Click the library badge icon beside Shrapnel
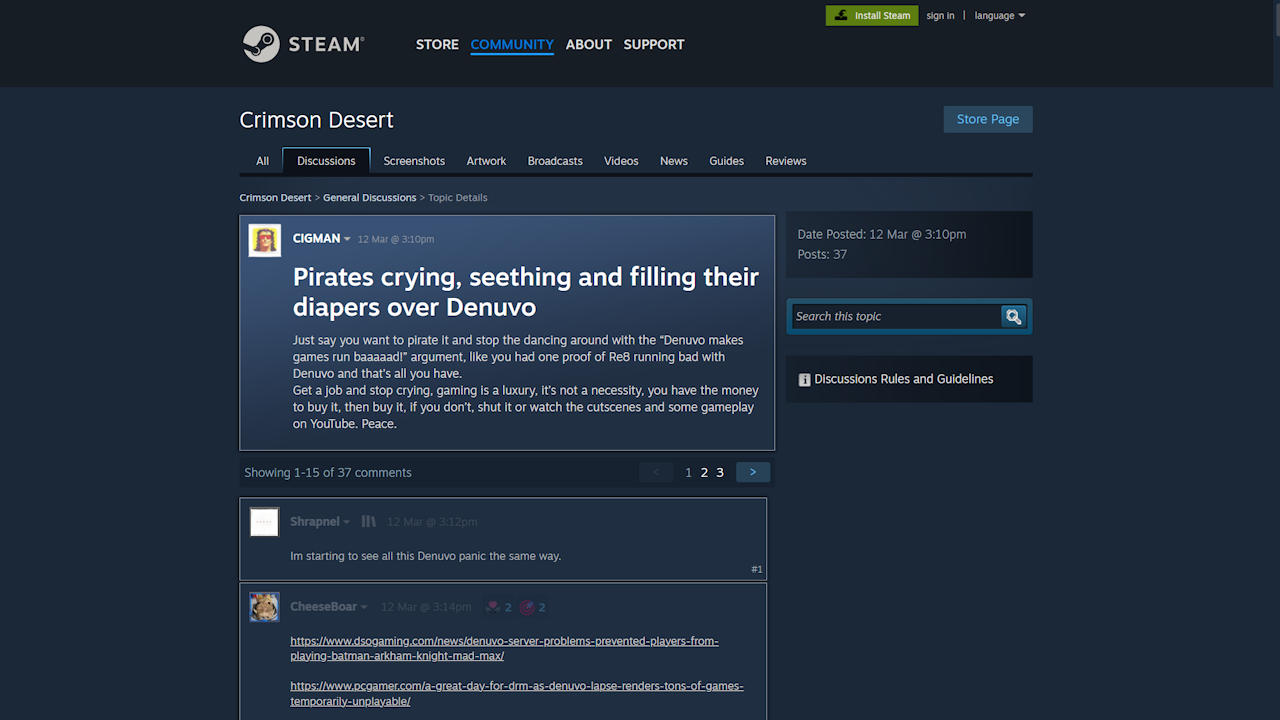The height and width of the screenshot is (720, 1280). 368,522
